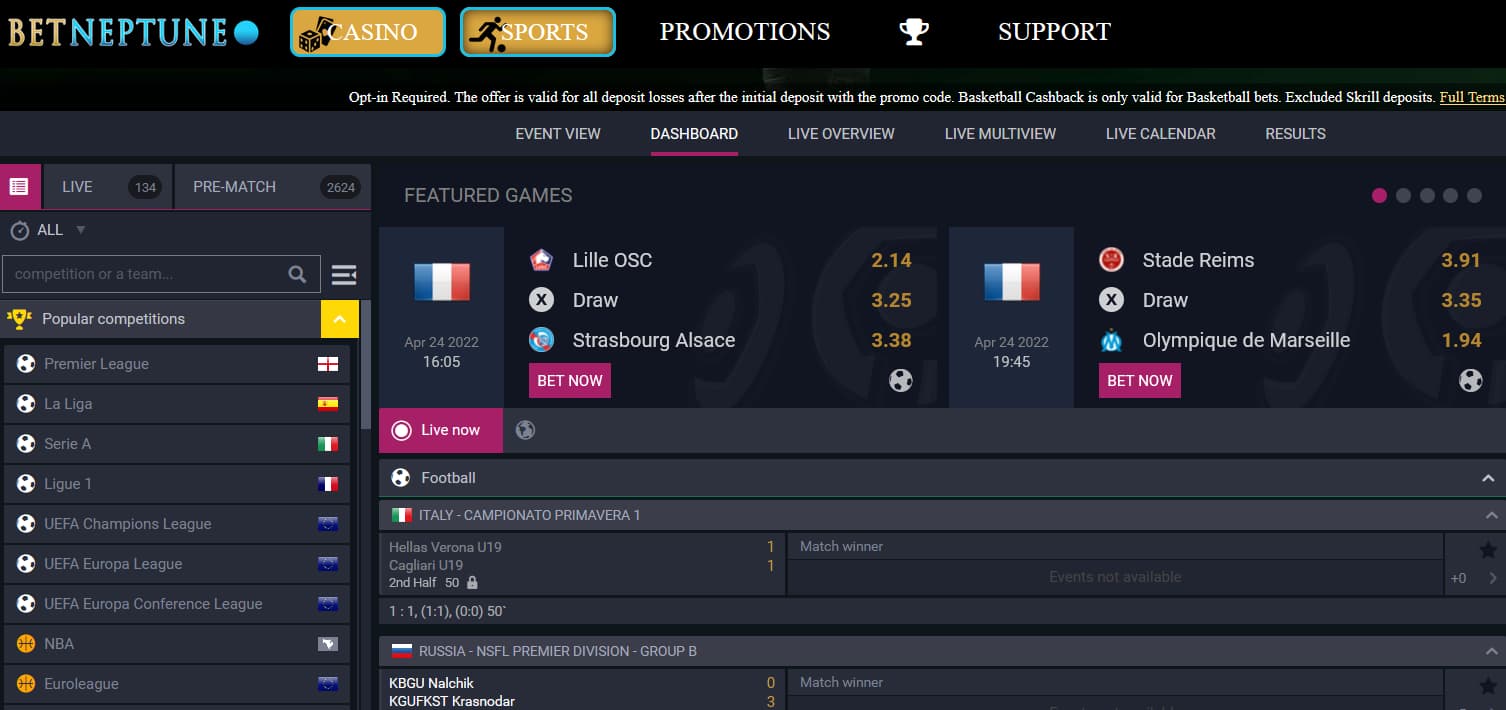
Task: Click the Football section ball icon
Action: coord(401,478)
